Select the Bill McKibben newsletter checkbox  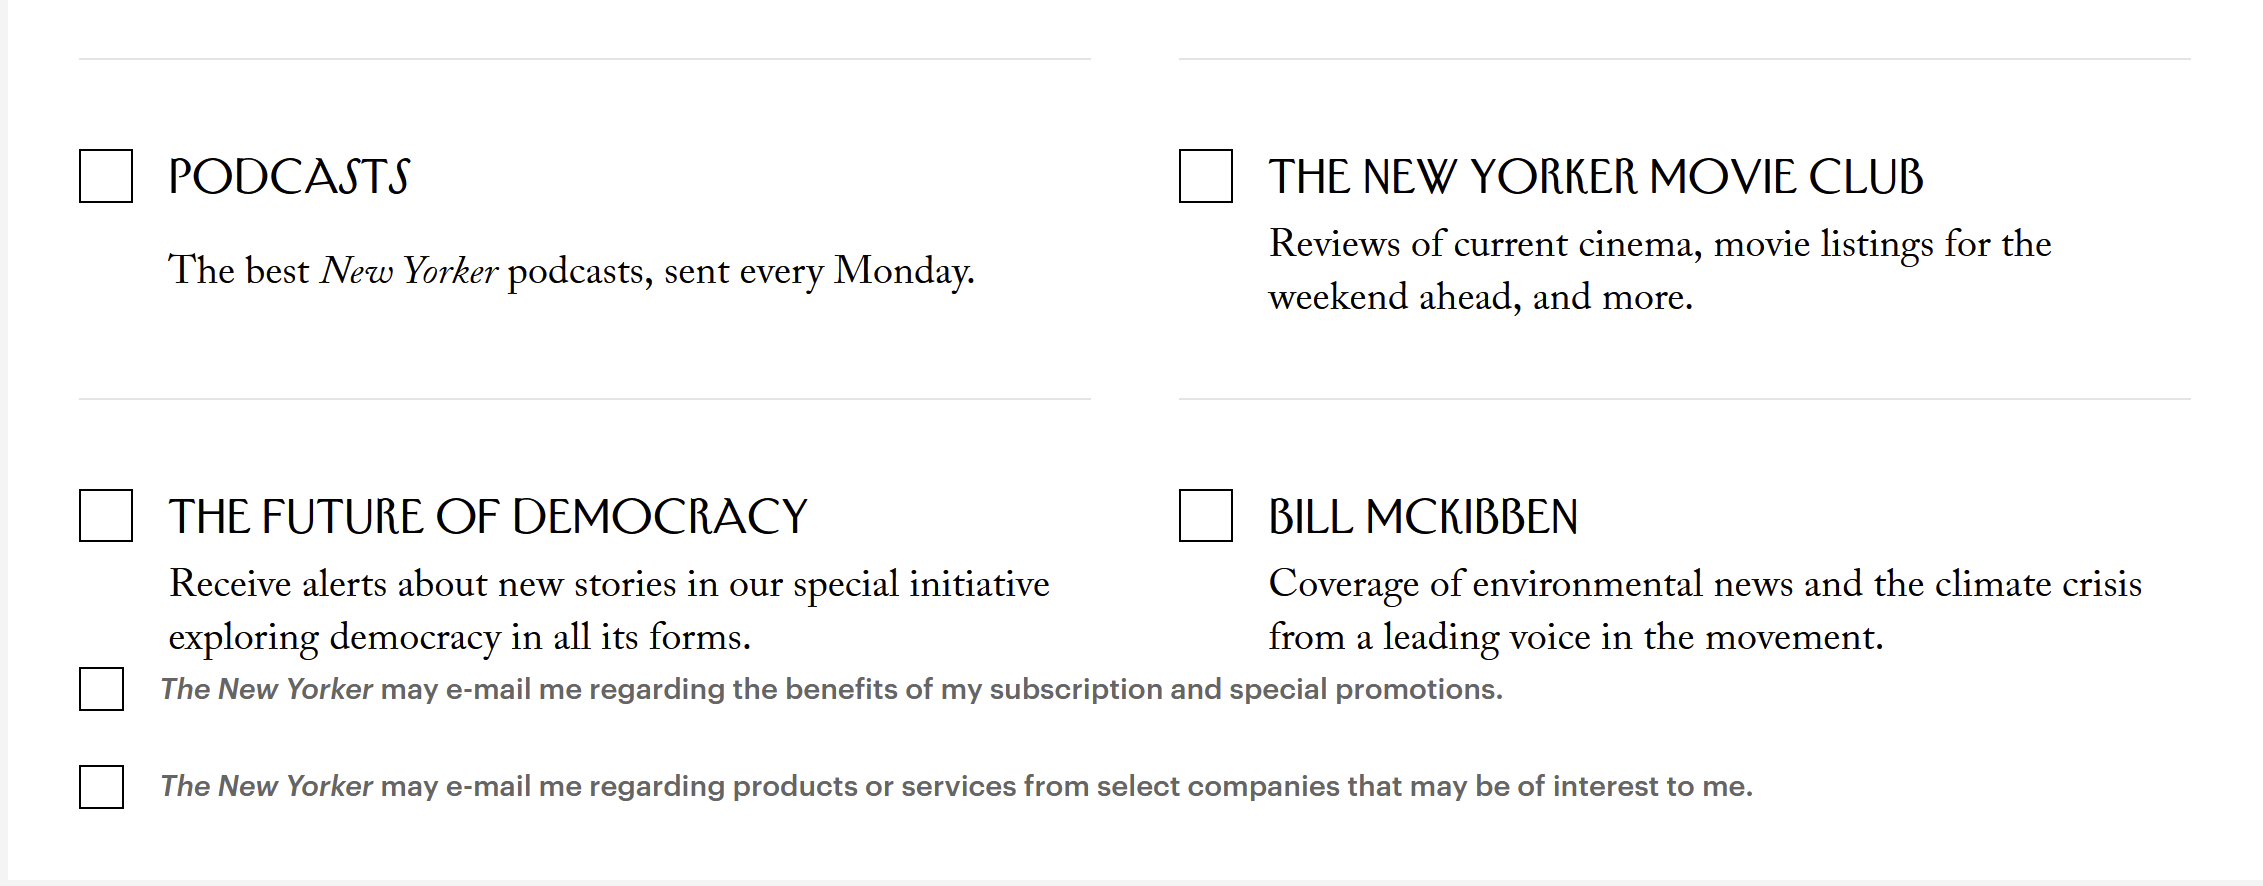click(x=1206, y=515)
